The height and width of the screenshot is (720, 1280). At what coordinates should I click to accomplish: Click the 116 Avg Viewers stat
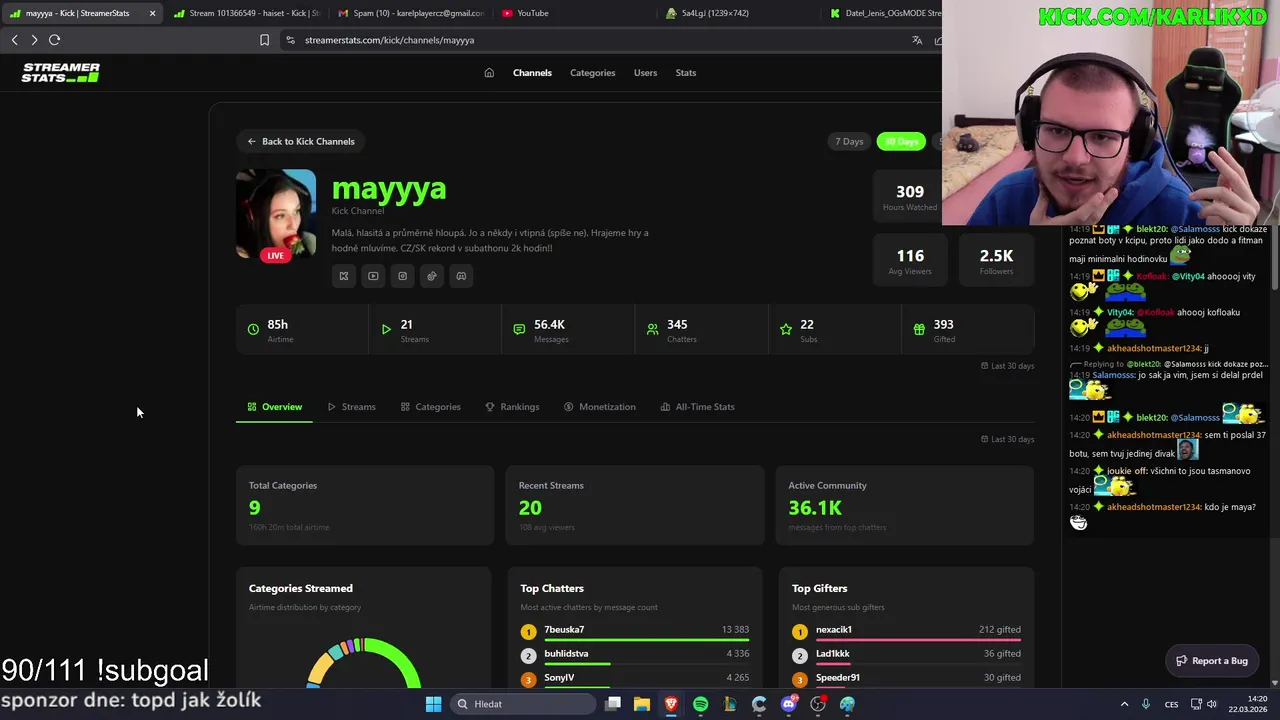(x=910, y=261)
